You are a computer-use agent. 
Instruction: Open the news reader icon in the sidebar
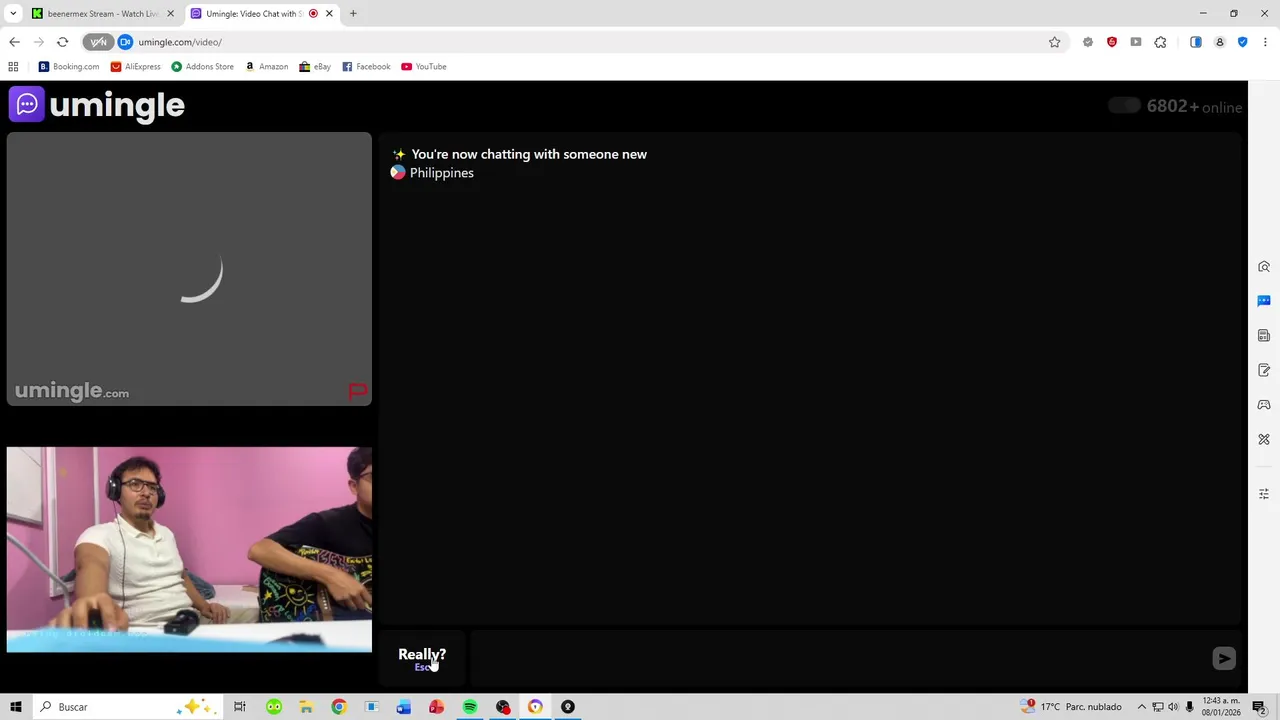(x=1264, y=336)
